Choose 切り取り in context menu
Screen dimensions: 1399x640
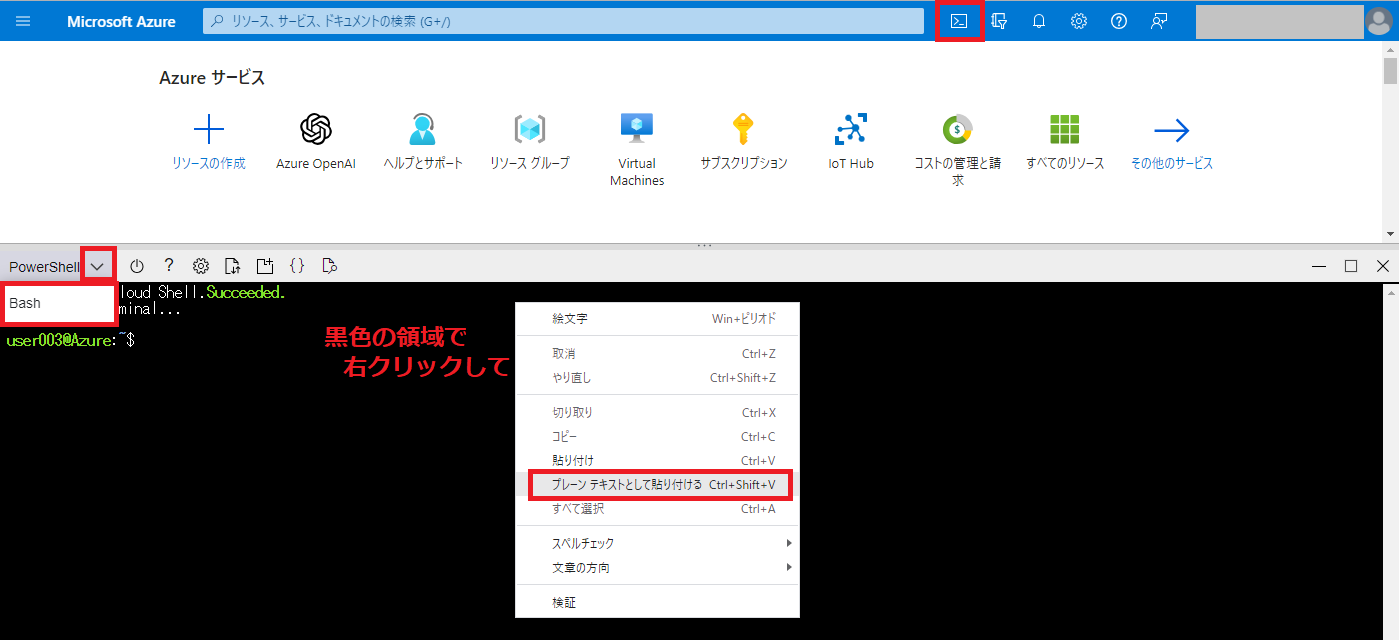(x=657, y=413)
